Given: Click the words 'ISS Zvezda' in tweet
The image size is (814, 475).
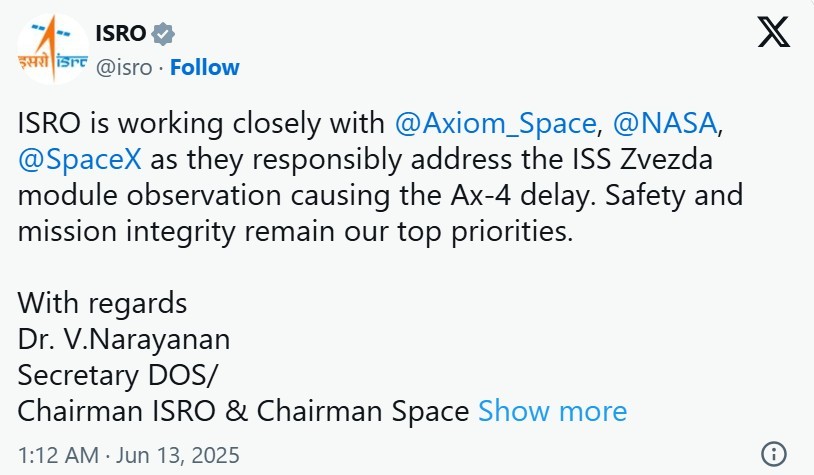Looking at the screenshot, I should coord(642,159).
